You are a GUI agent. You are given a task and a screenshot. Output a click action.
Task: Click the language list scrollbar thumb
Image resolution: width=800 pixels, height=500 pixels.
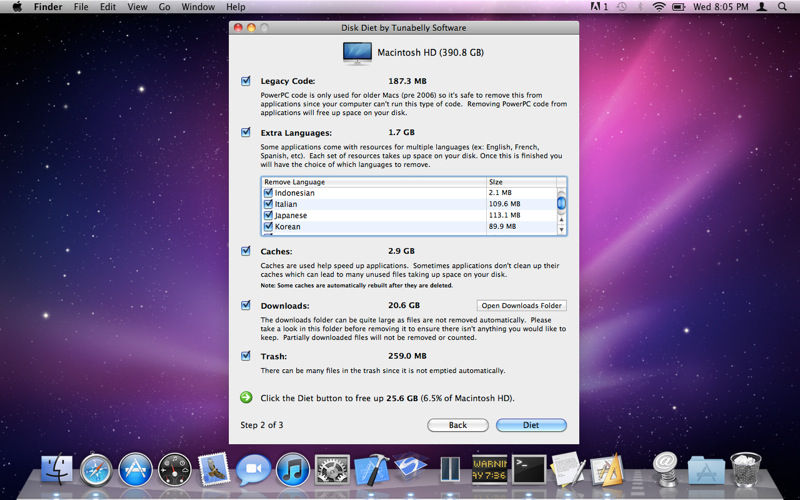click(x=561, y=203)
